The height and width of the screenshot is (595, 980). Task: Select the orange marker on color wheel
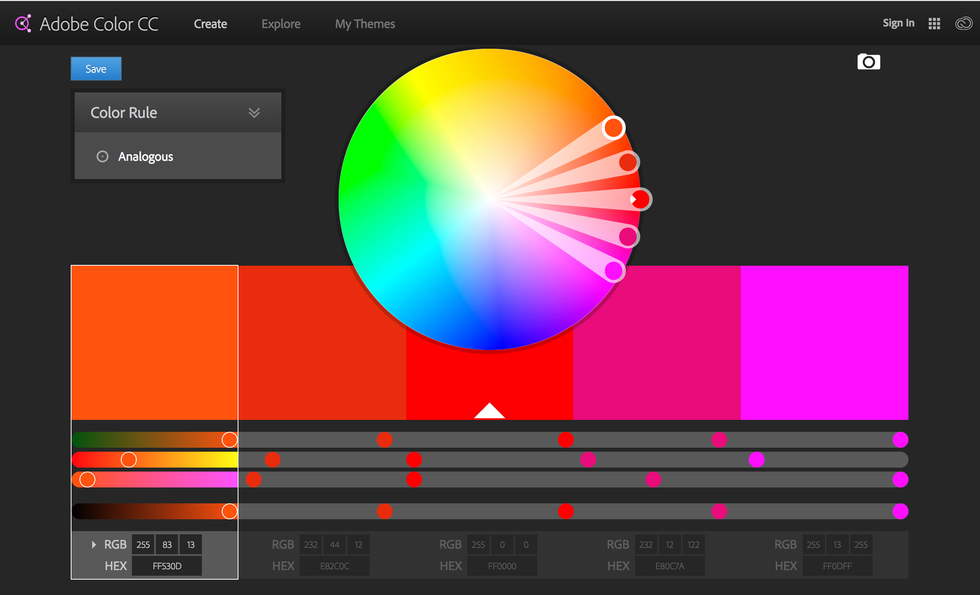[x=613, y=127]
